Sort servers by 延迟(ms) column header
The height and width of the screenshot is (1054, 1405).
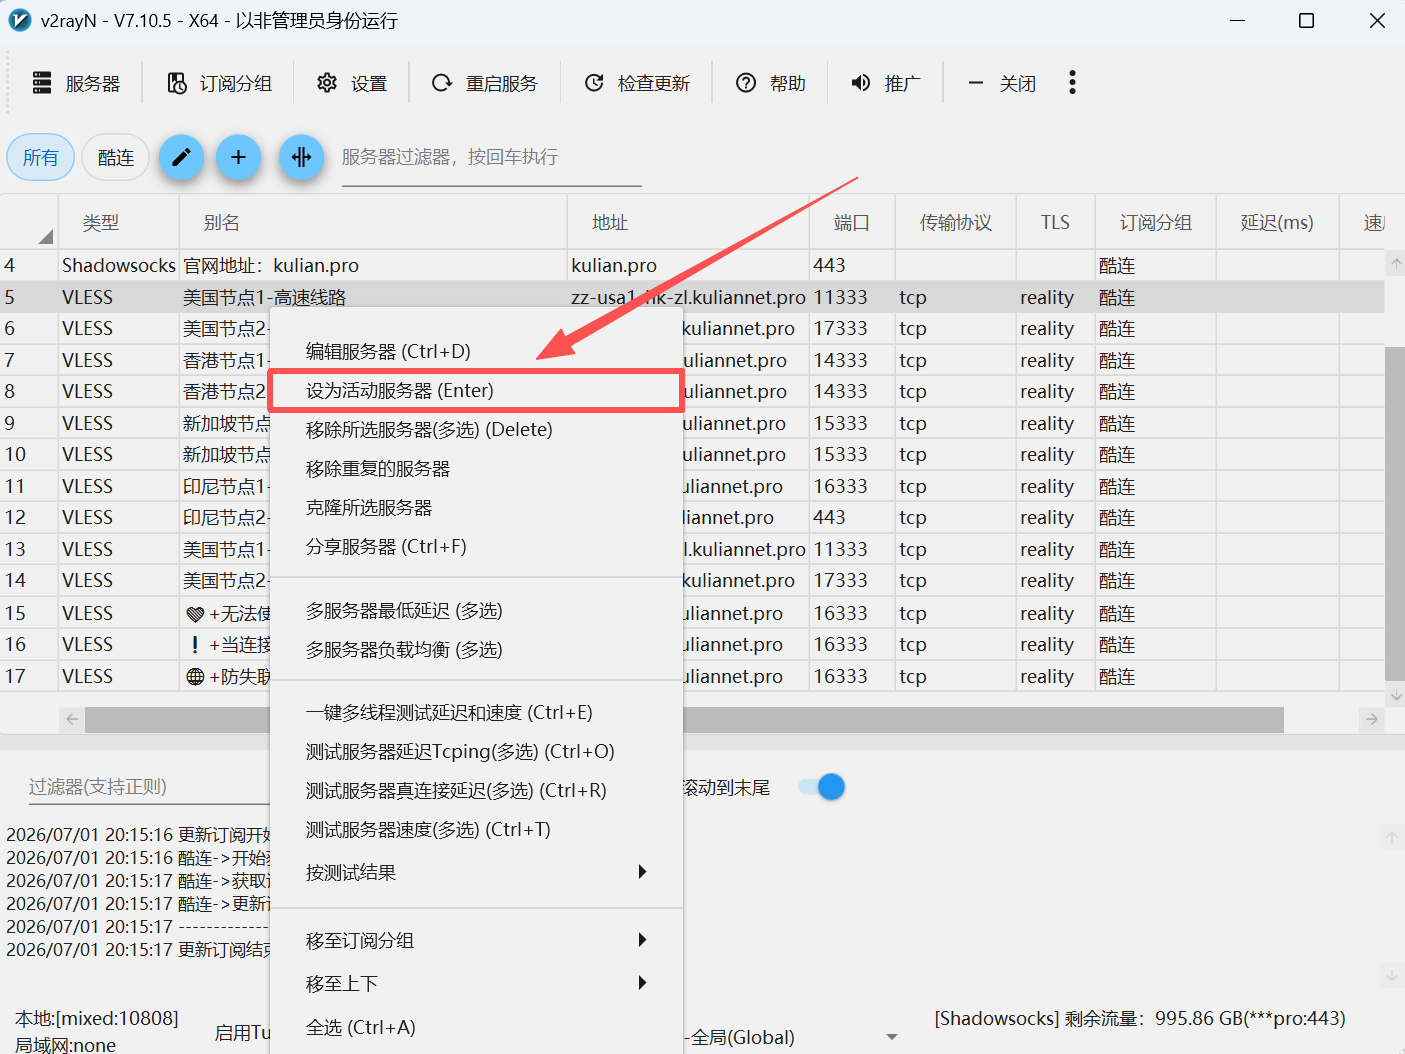[1277, 222]
